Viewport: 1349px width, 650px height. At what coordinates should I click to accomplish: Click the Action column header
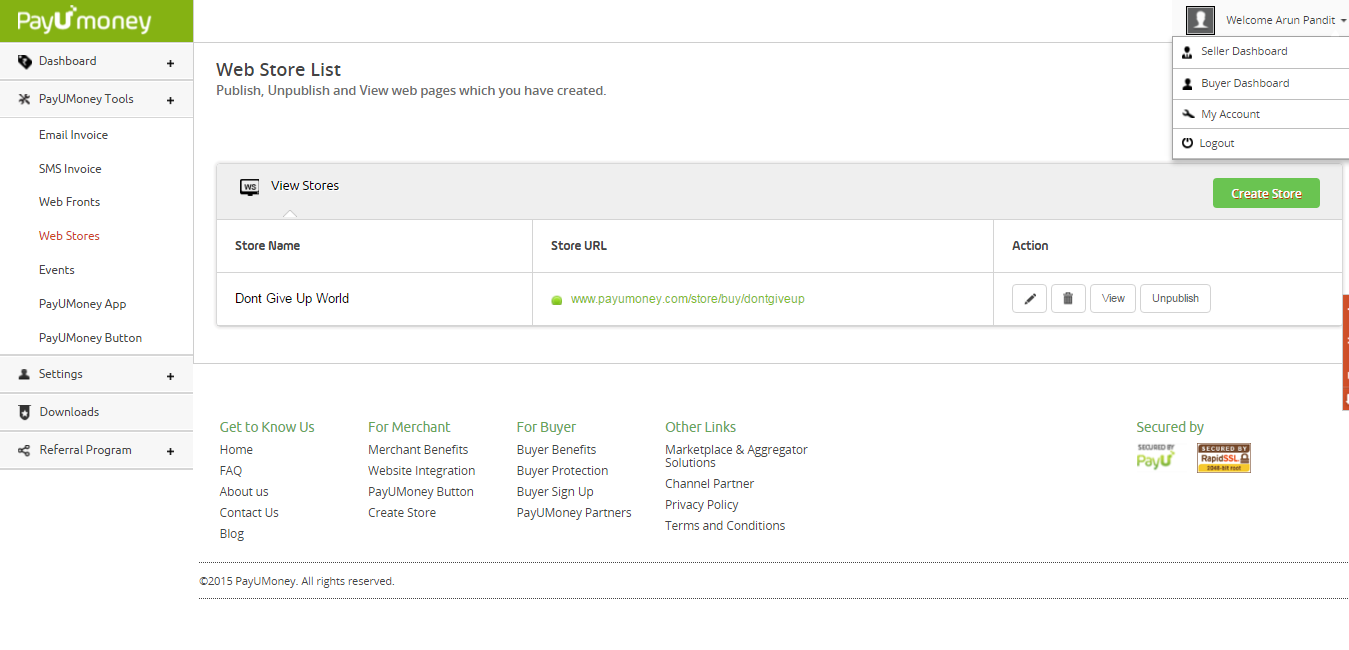click(1030, 246)
